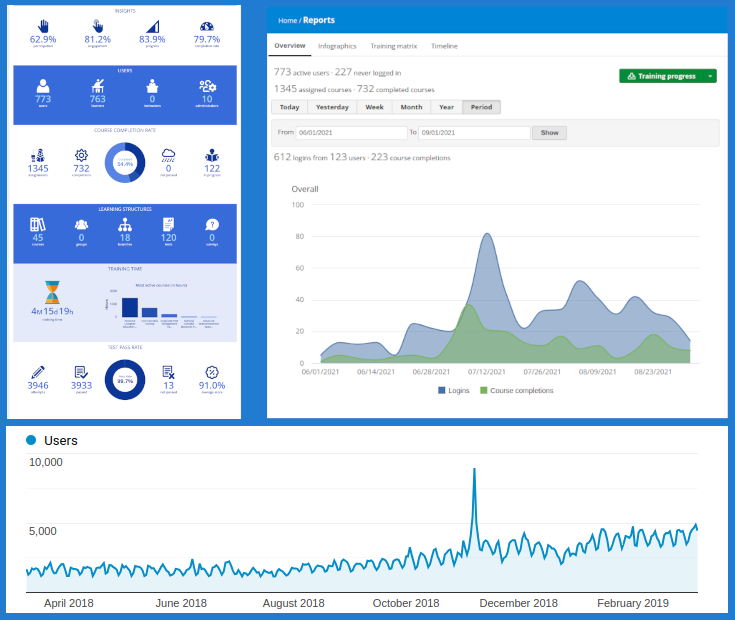The image size is (735, 620).
Task: Go to Home breadcrumb link
Action: click(287, 20)
